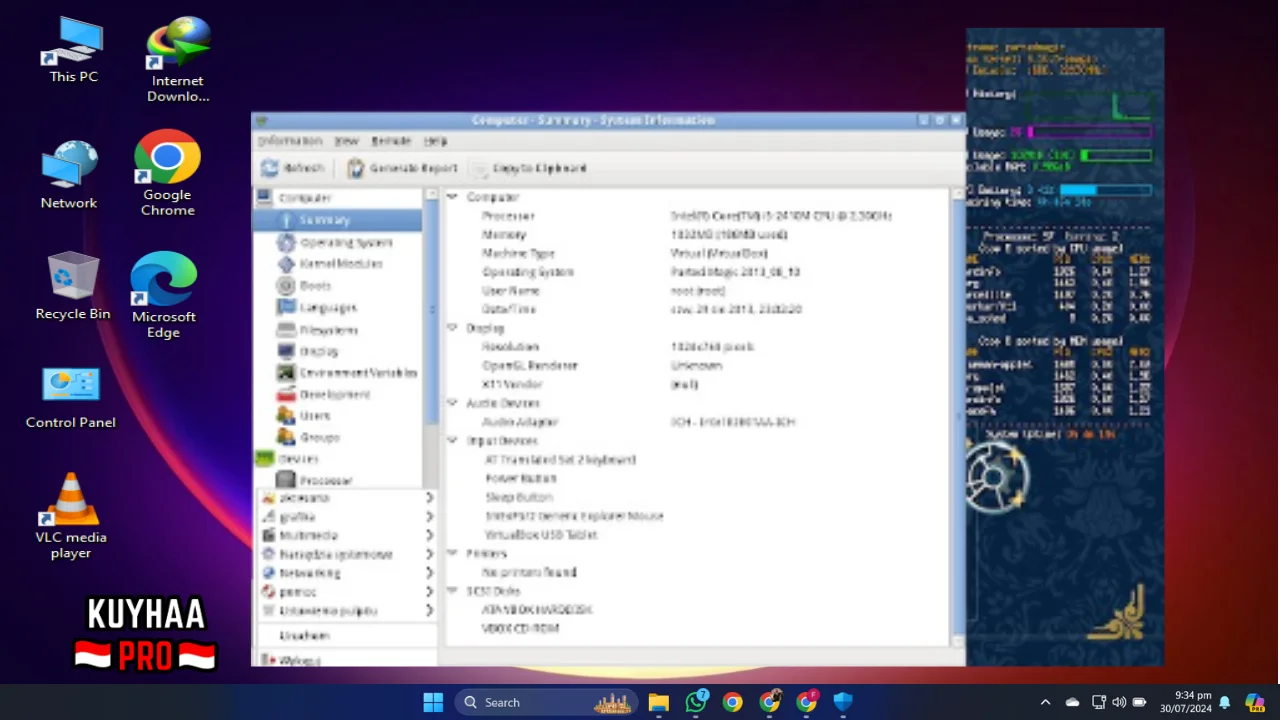
Task: Open the Help menu
Action: tap(435, 141)
